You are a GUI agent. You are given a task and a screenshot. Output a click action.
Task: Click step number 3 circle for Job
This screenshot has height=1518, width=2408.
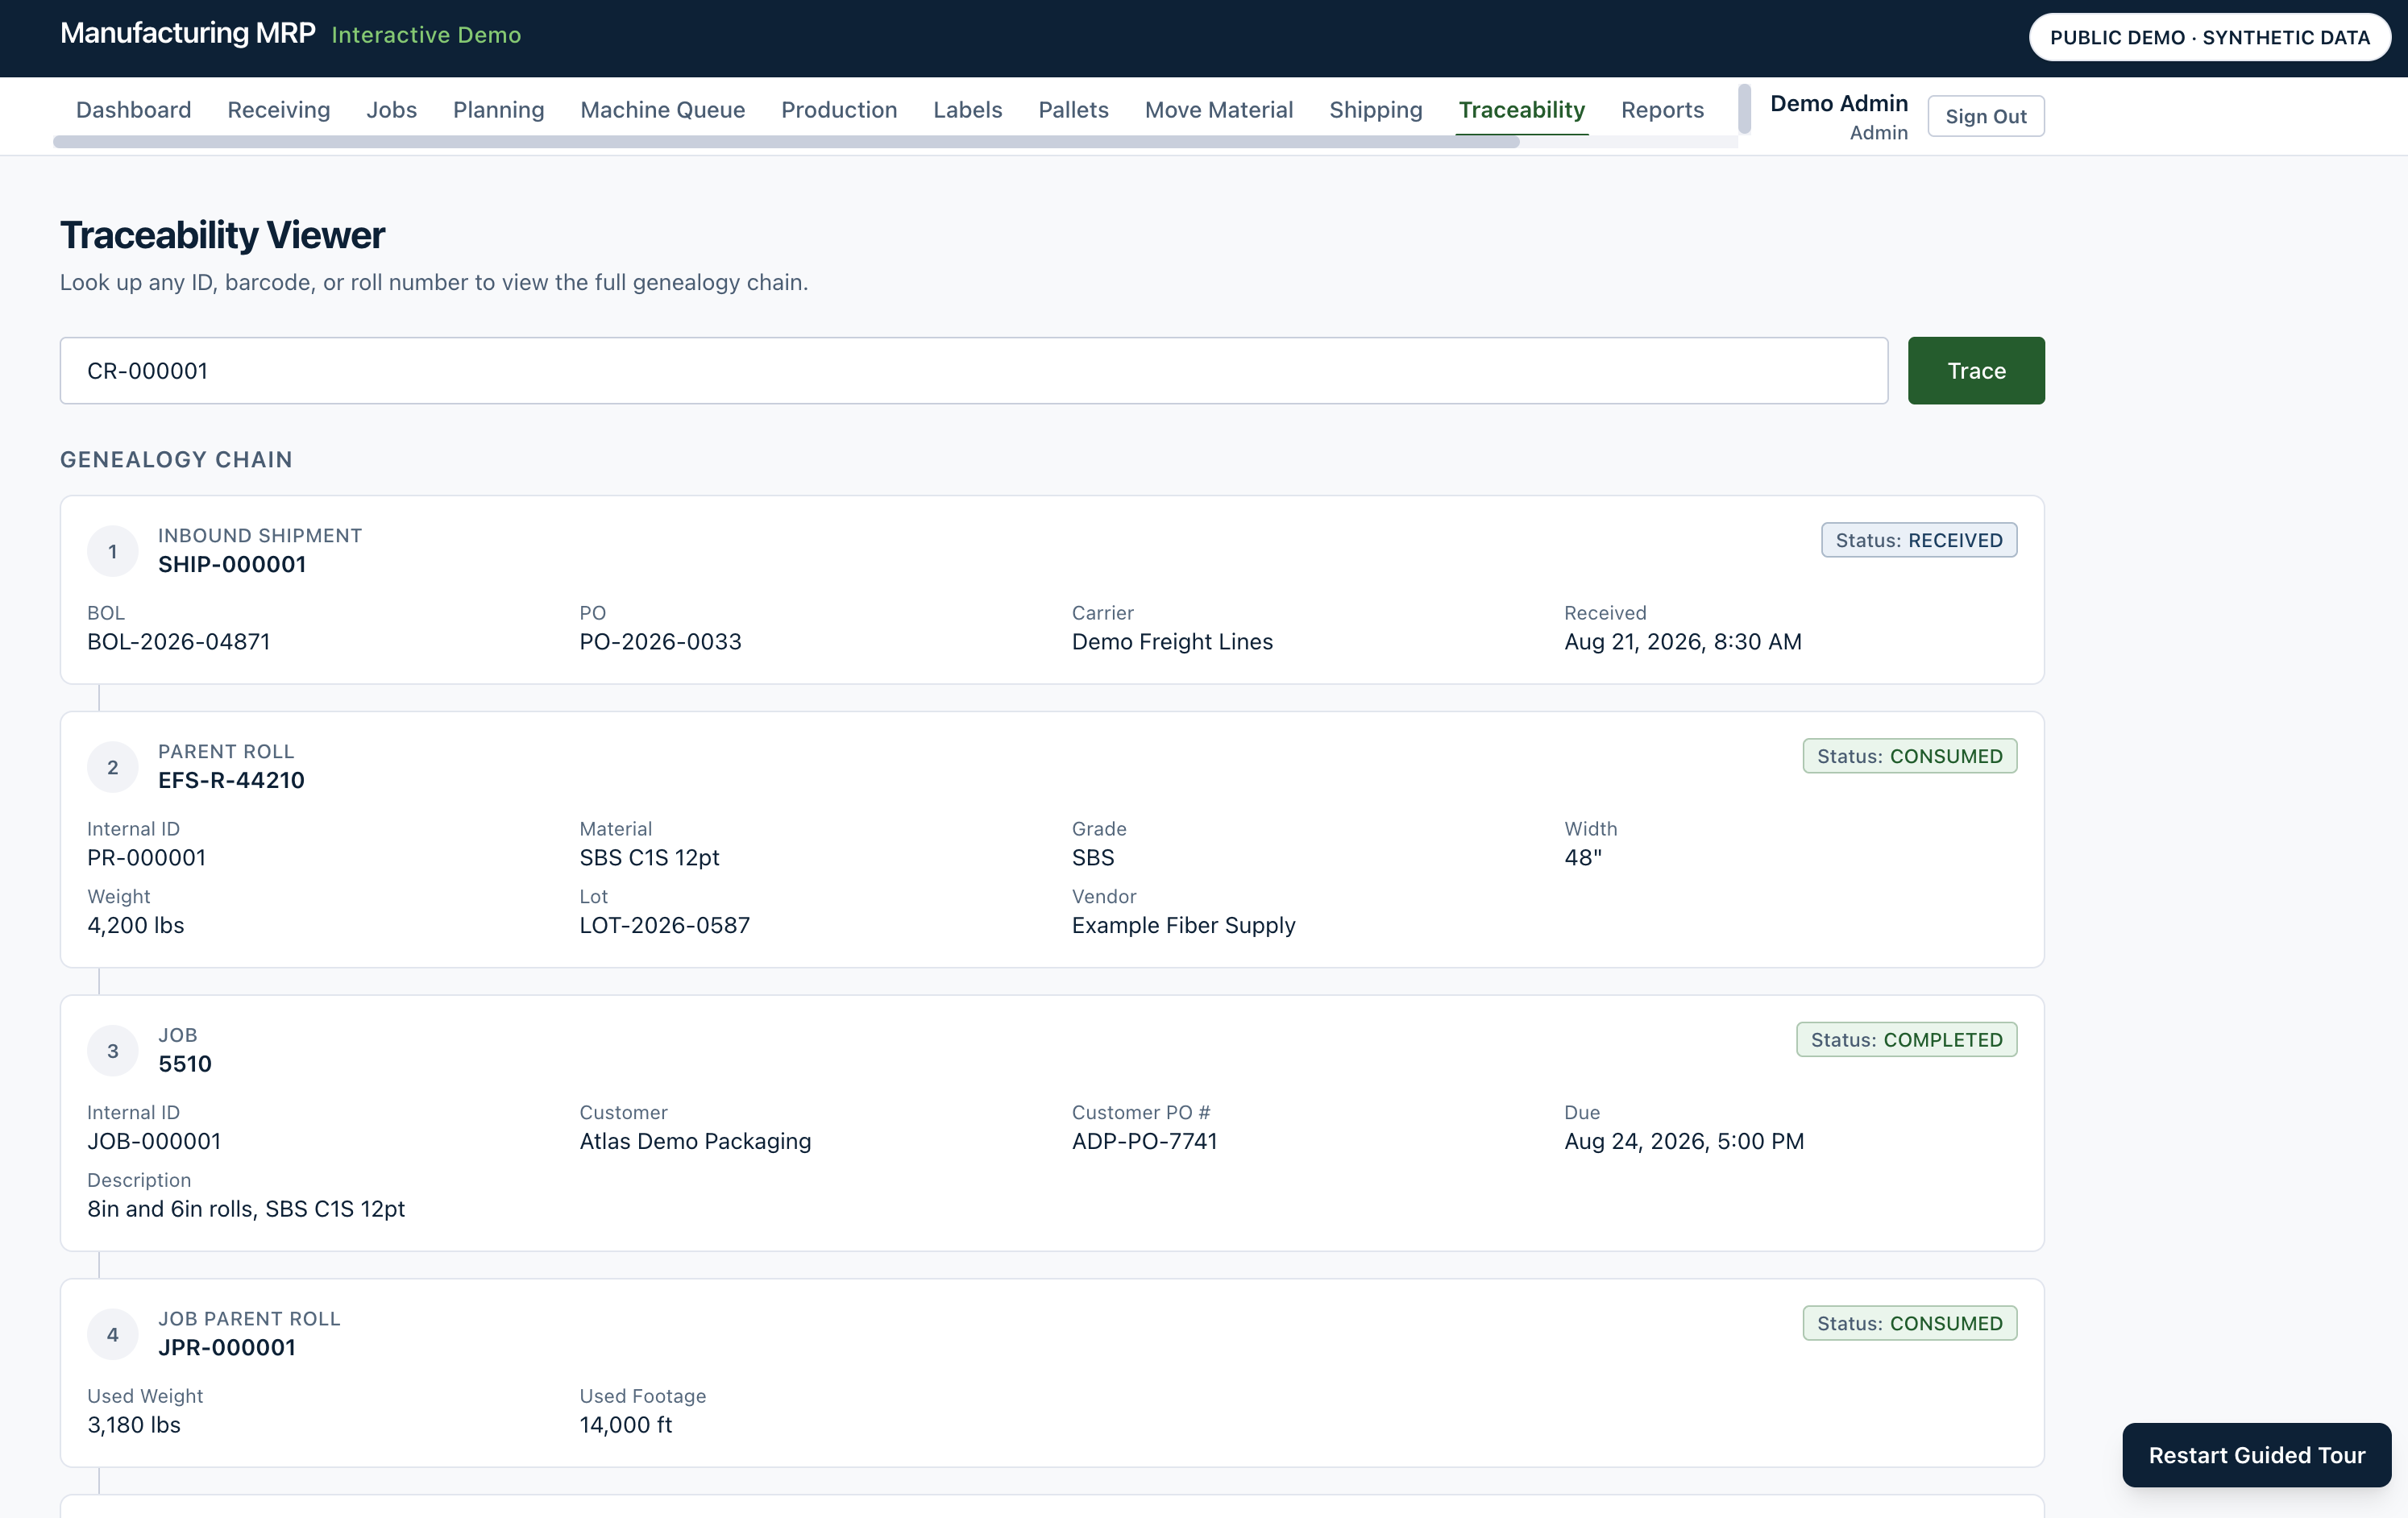113,1051
